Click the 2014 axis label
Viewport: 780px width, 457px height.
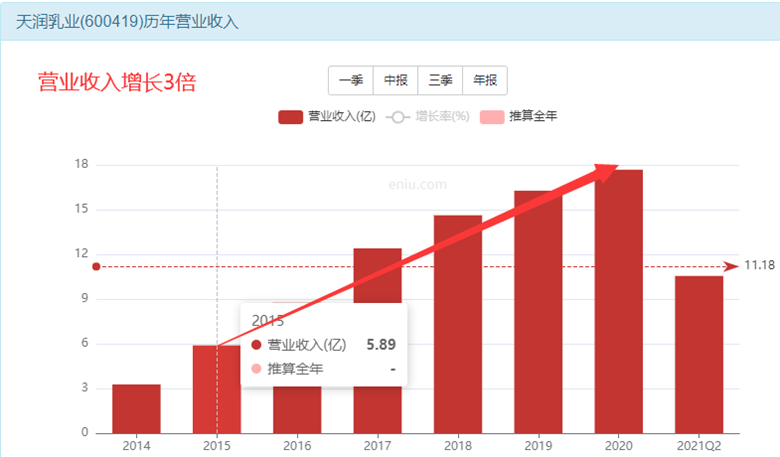point(136,446)
